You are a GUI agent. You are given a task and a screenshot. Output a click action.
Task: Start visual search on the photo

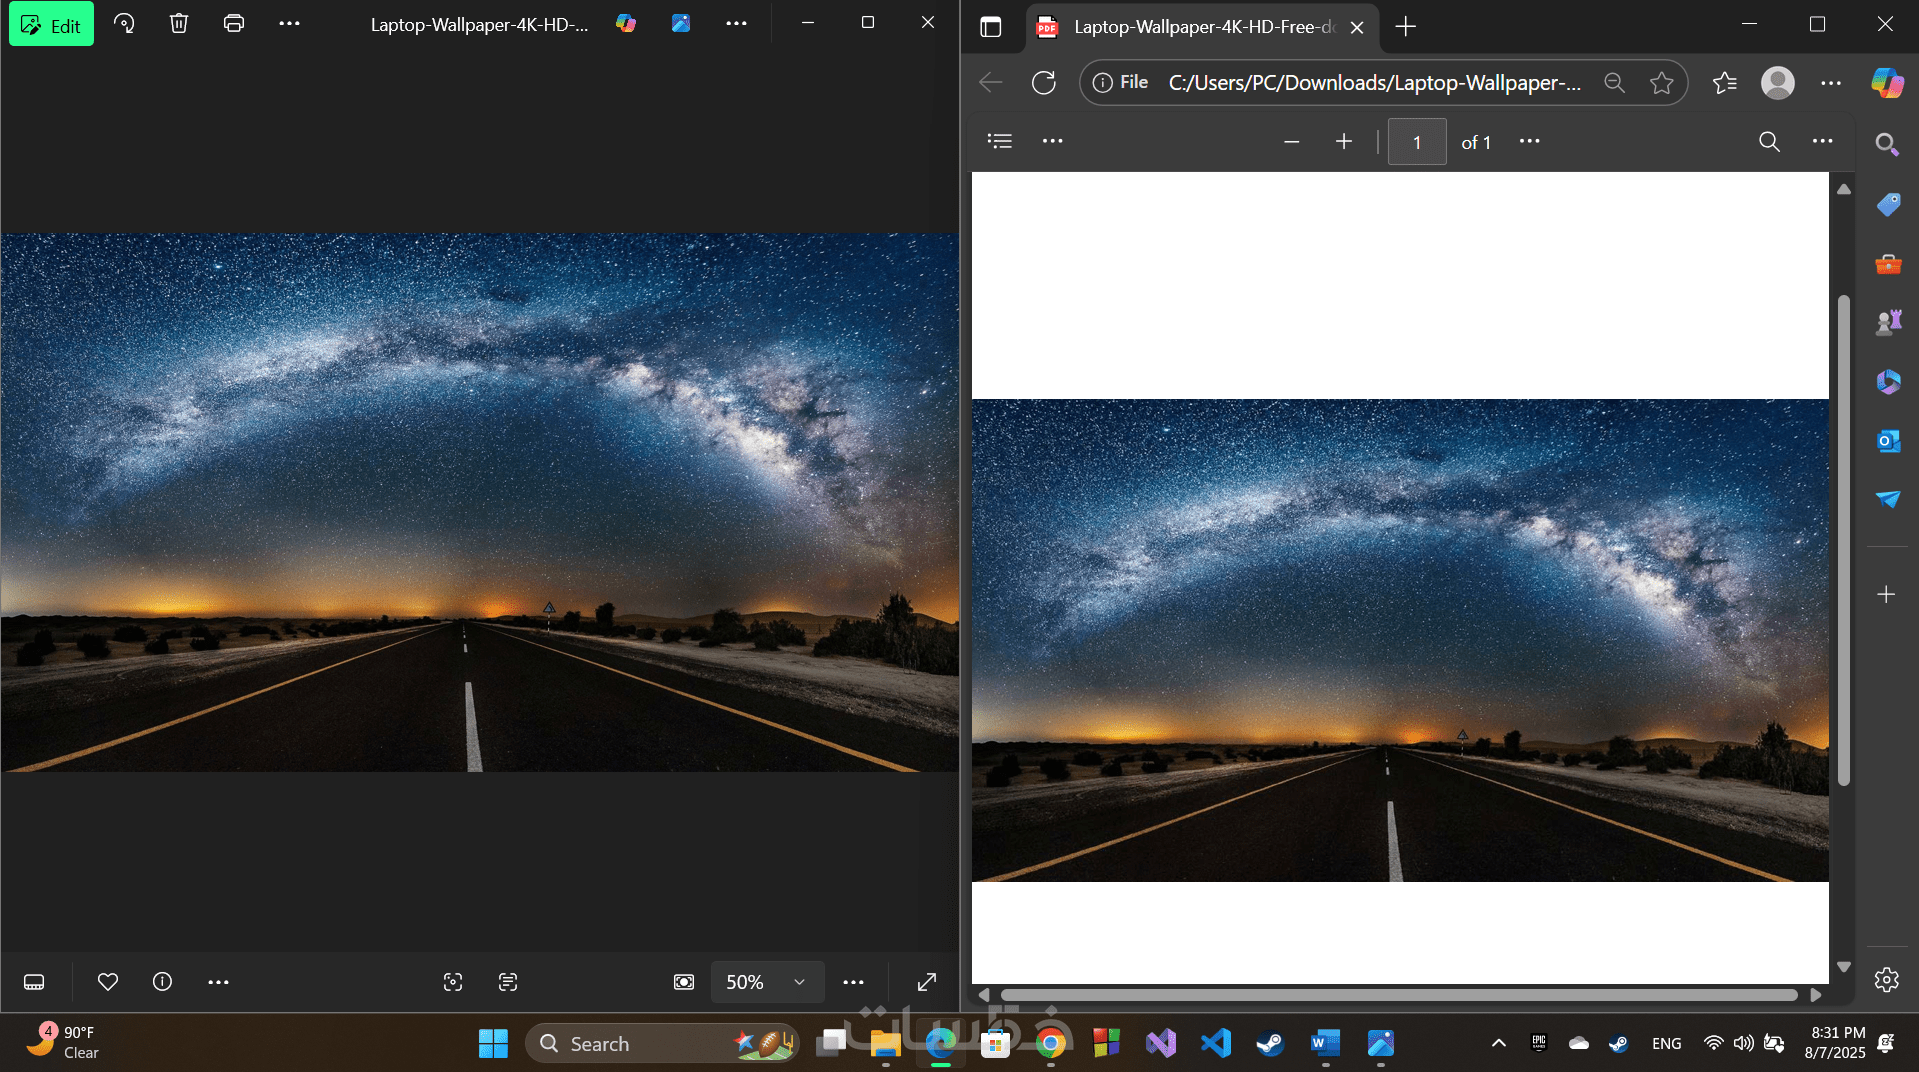click(453, 982)
